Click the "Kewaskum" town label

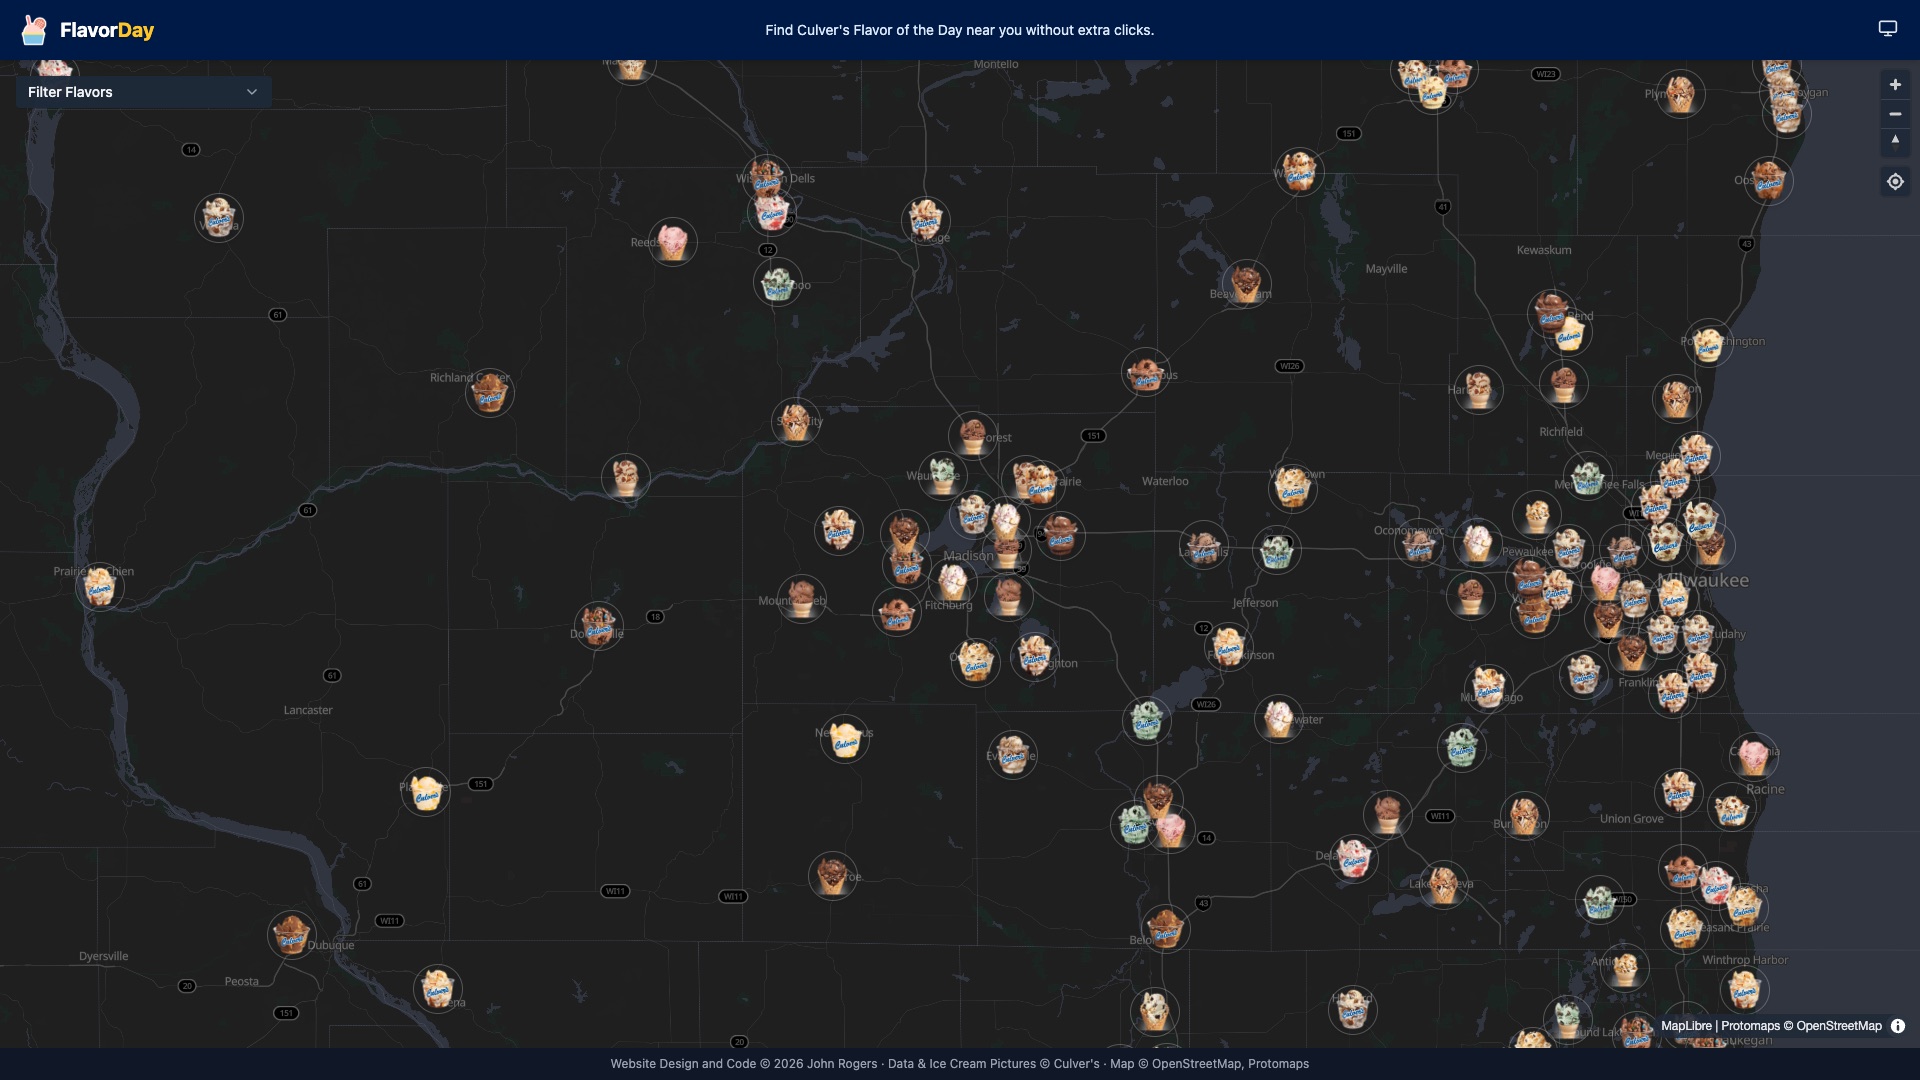(1544, 250)
